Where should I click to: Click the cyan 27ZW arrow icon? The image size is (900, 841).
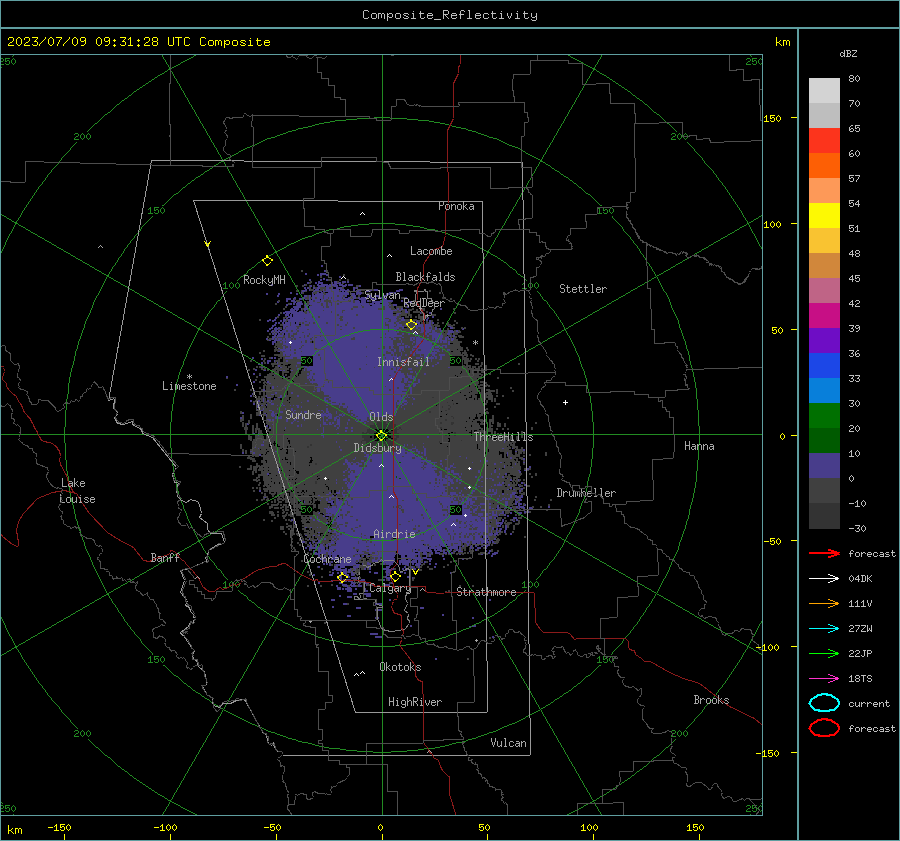click(824, 629)
